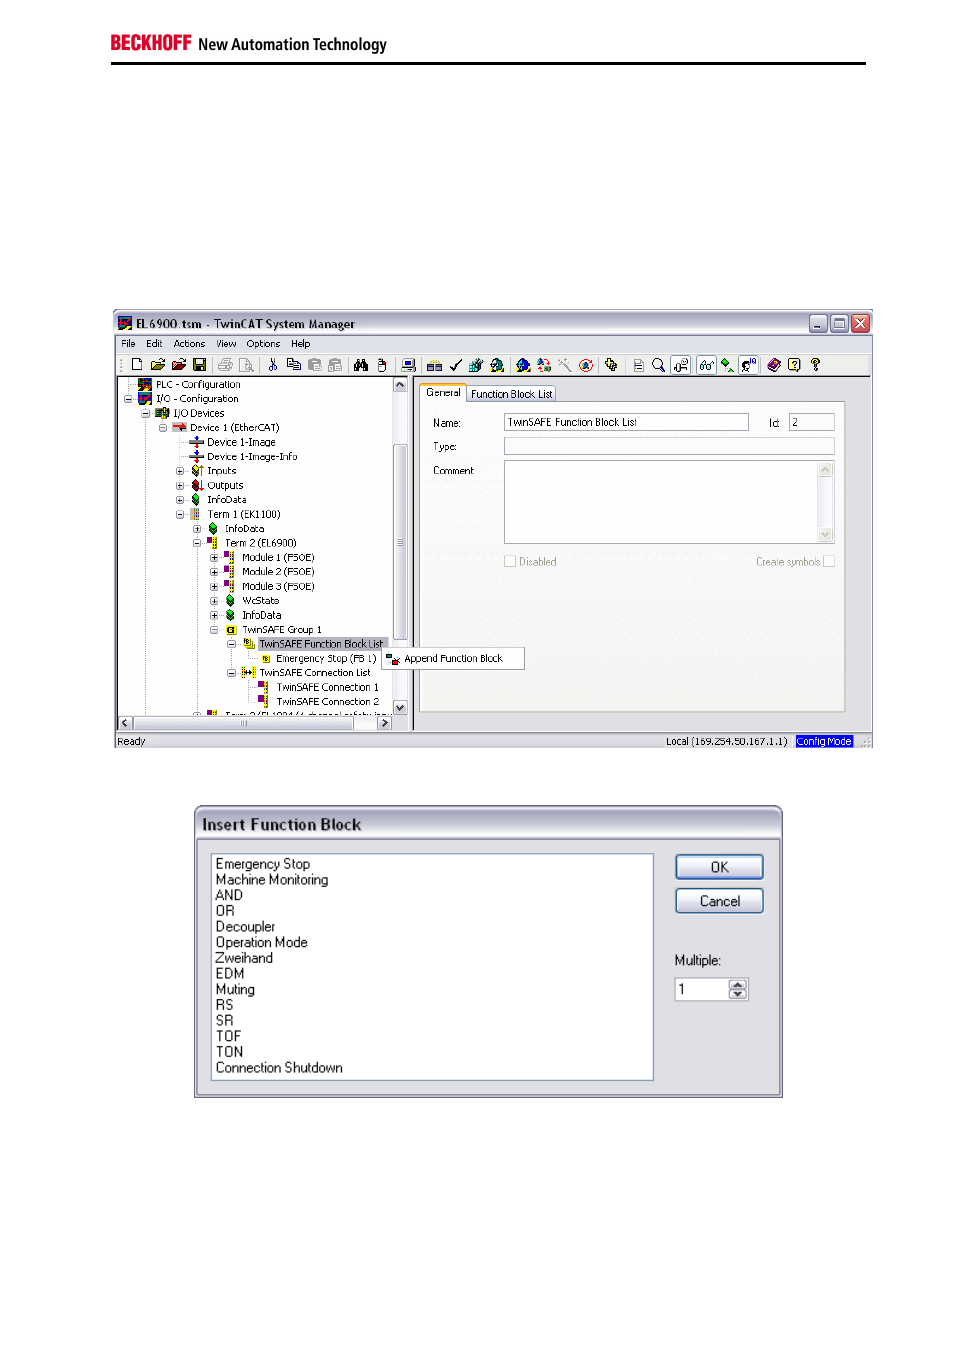Collapse the Term 2 (EL6900) node
954x1350 pixels.
pos(197,543)
